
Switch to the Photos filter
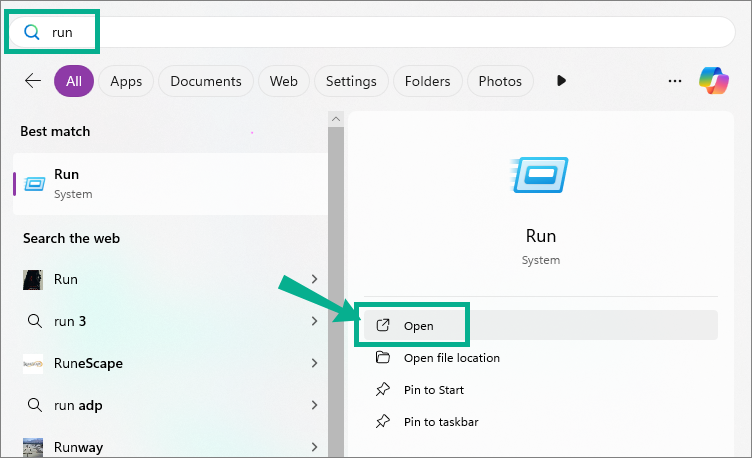pos(500,81)
